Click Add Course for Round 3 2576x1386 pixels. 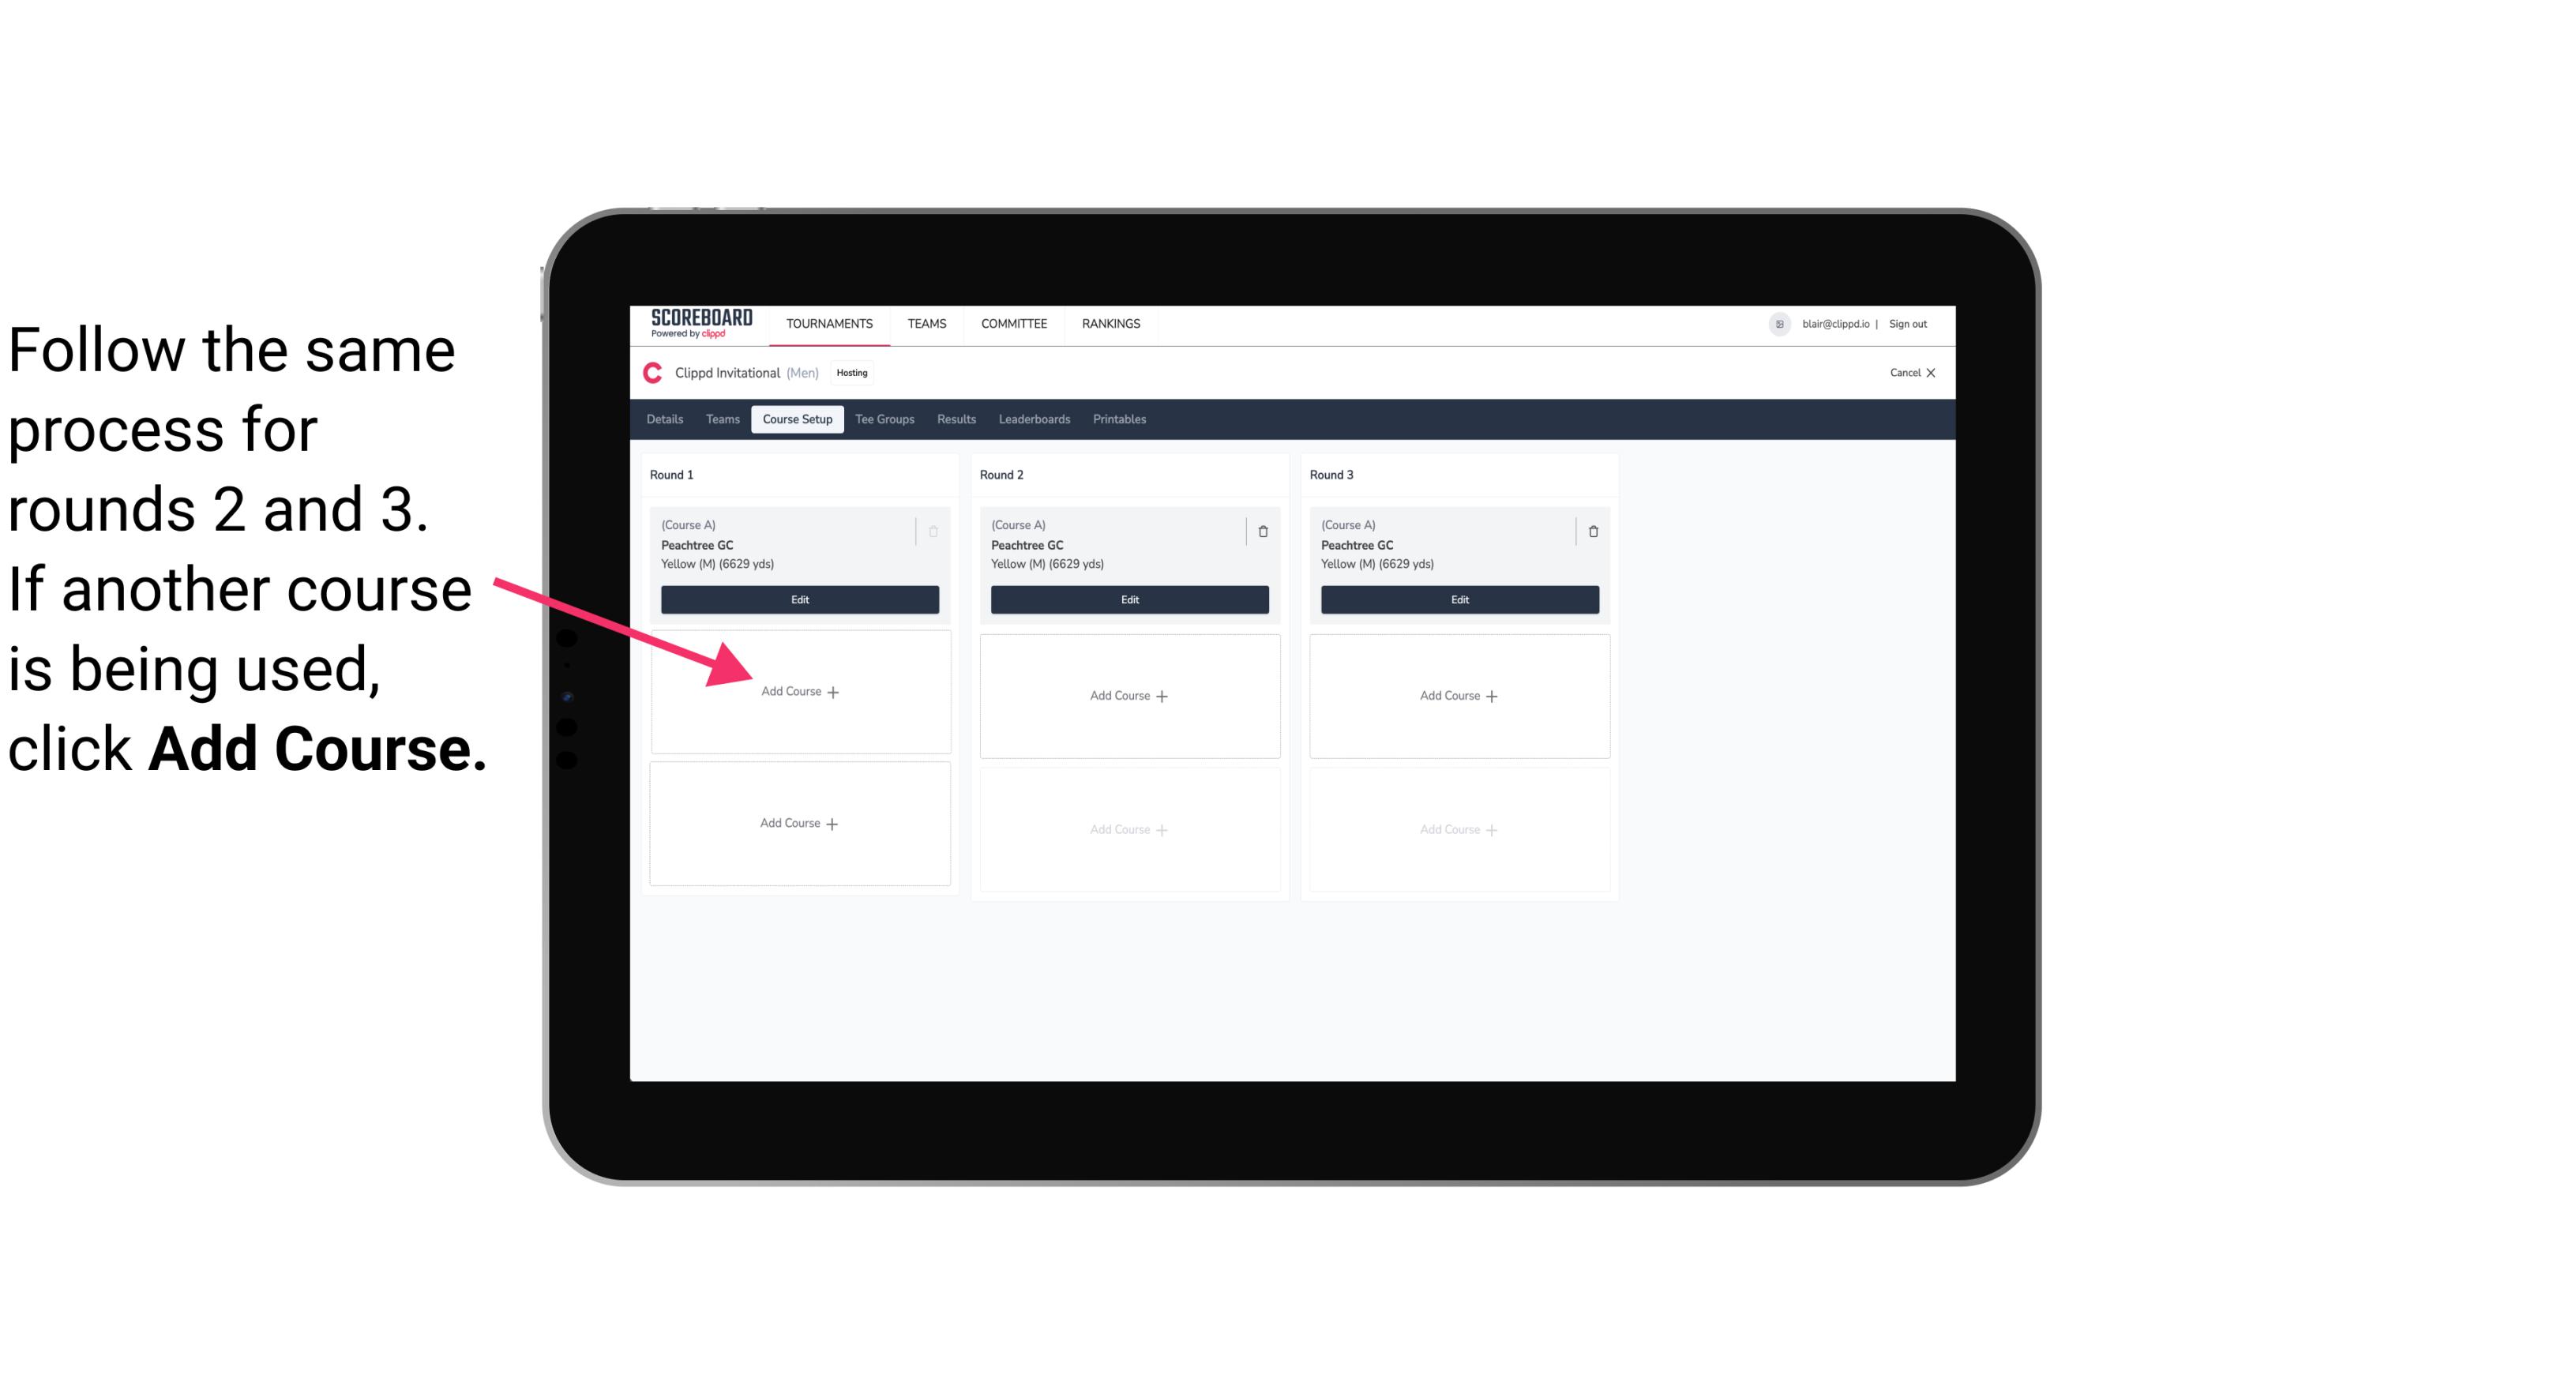tap(1459, 695)
